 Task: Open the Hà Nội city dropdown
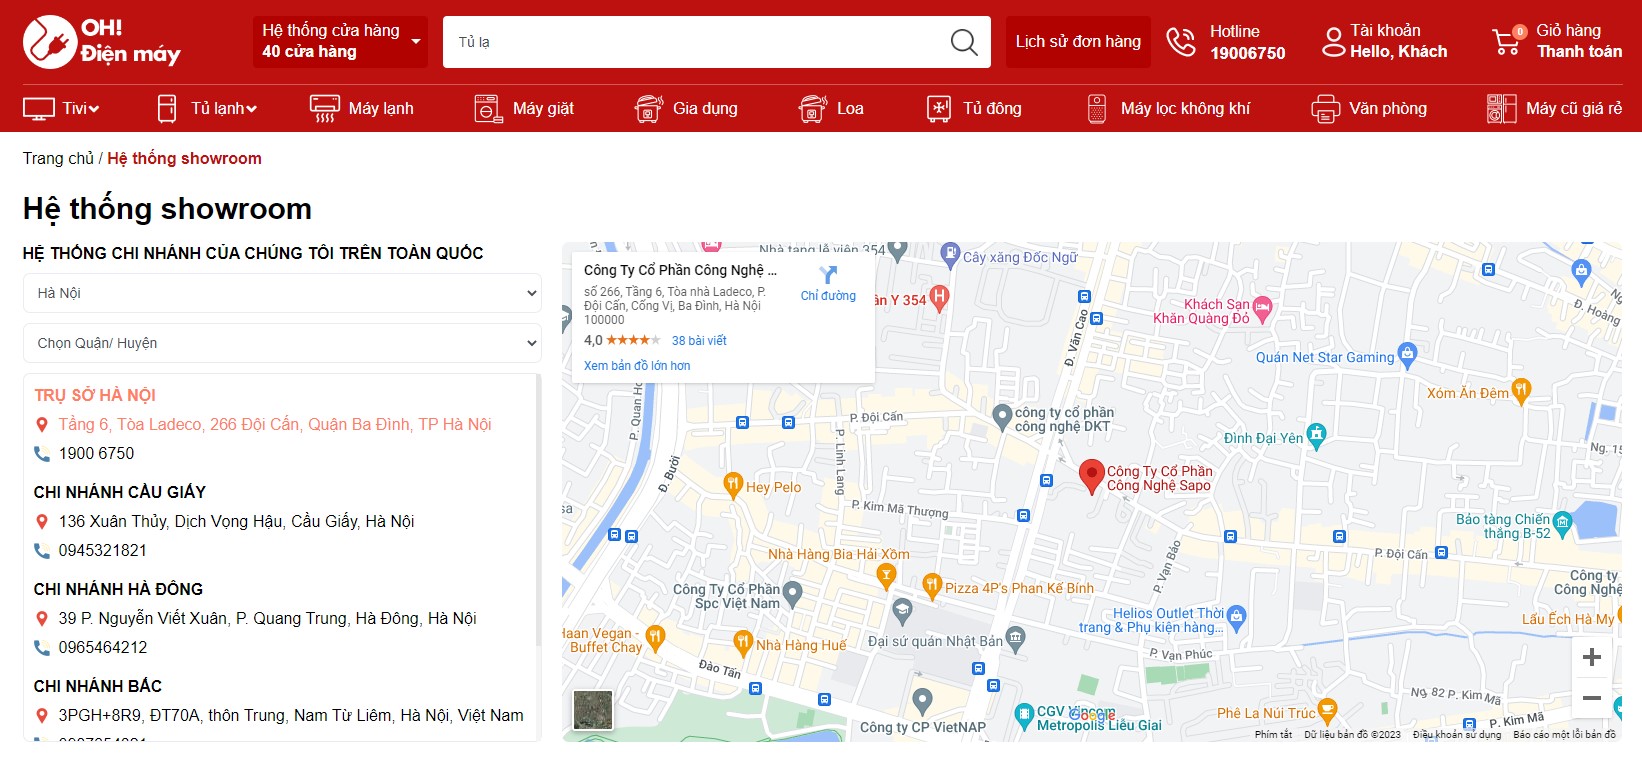(282, 293)
